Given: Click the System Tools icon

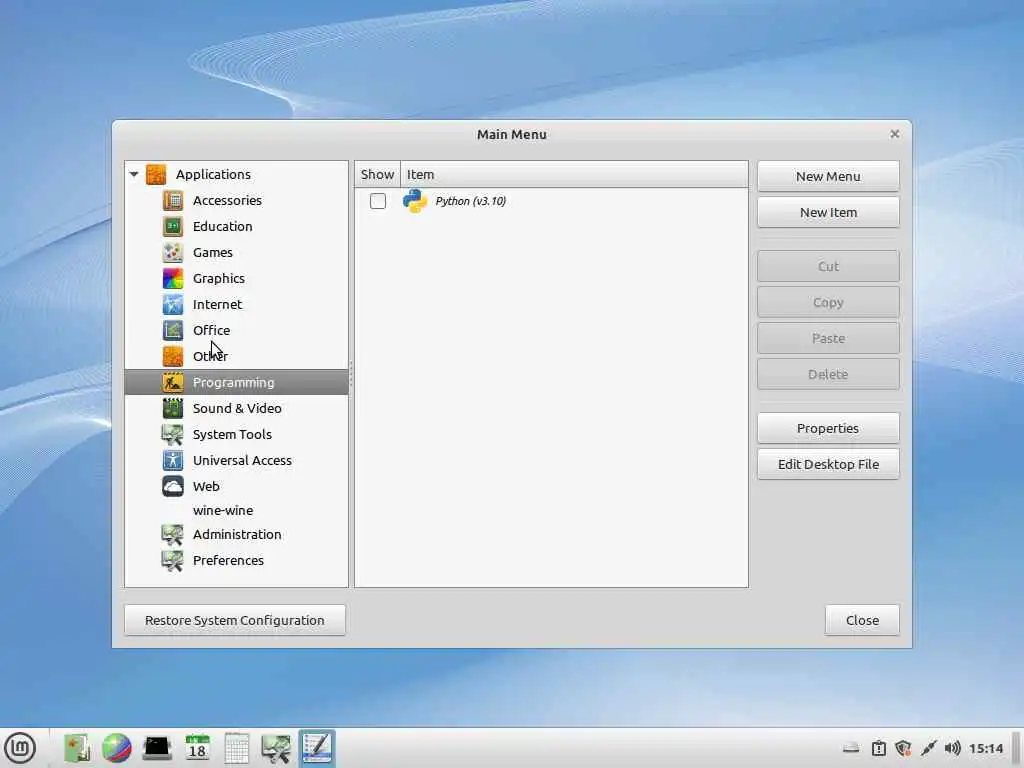Looking at the screenshot, I should 172,434.
